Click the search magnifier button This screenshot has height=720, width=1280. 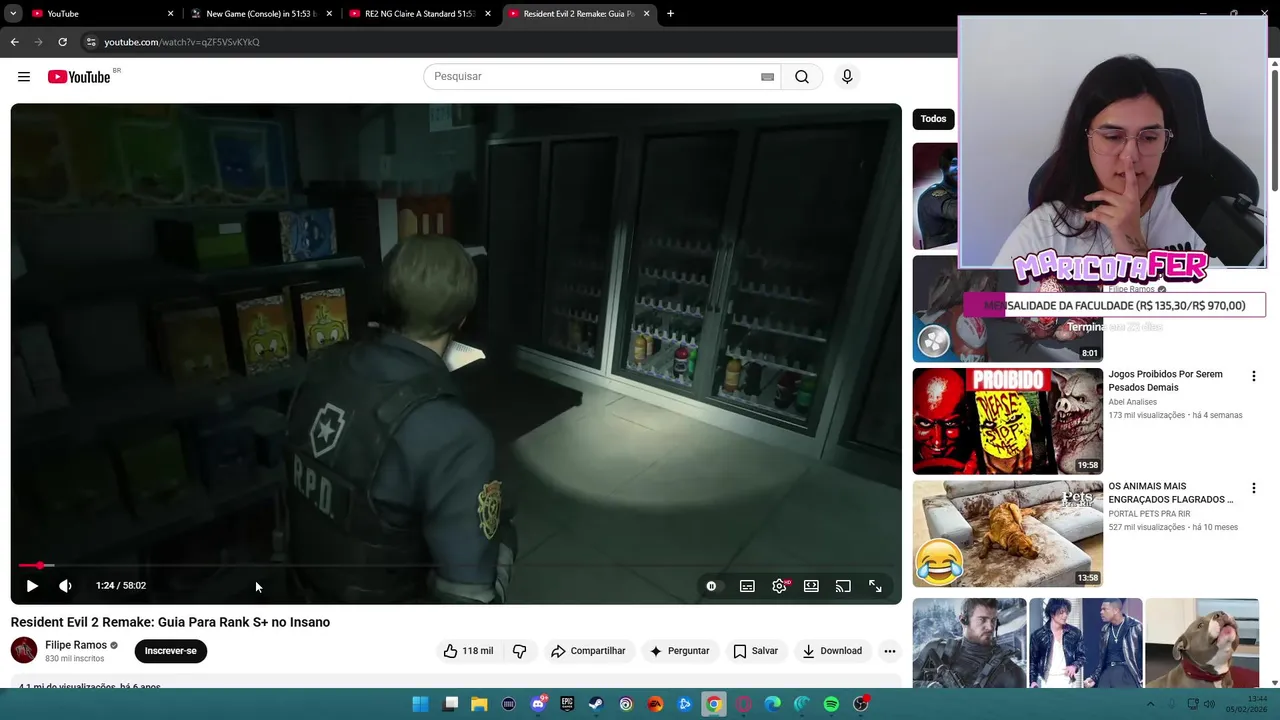pyautogui.click(x=802, y=77)
